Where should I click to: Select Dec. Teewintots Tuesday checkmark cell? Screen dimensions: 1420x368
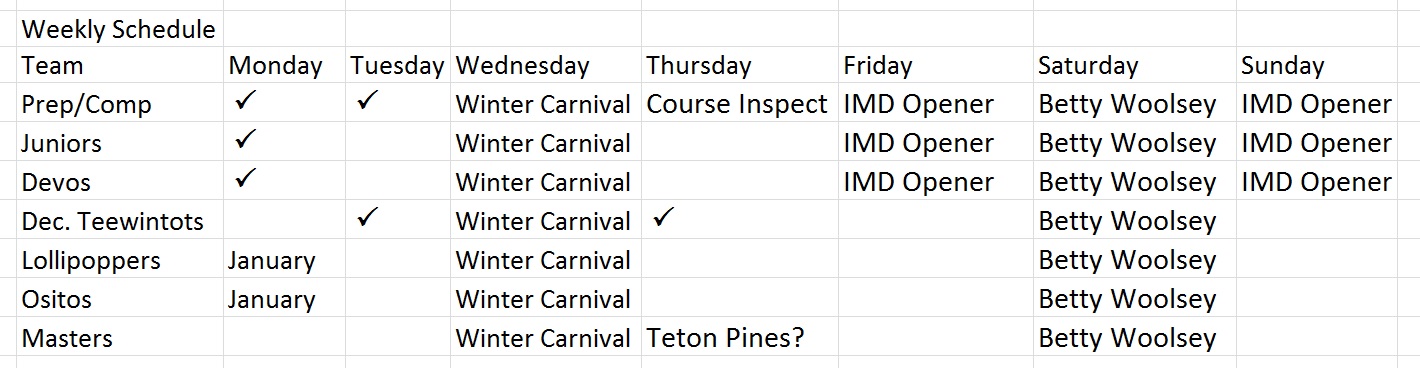click(397, 221)
